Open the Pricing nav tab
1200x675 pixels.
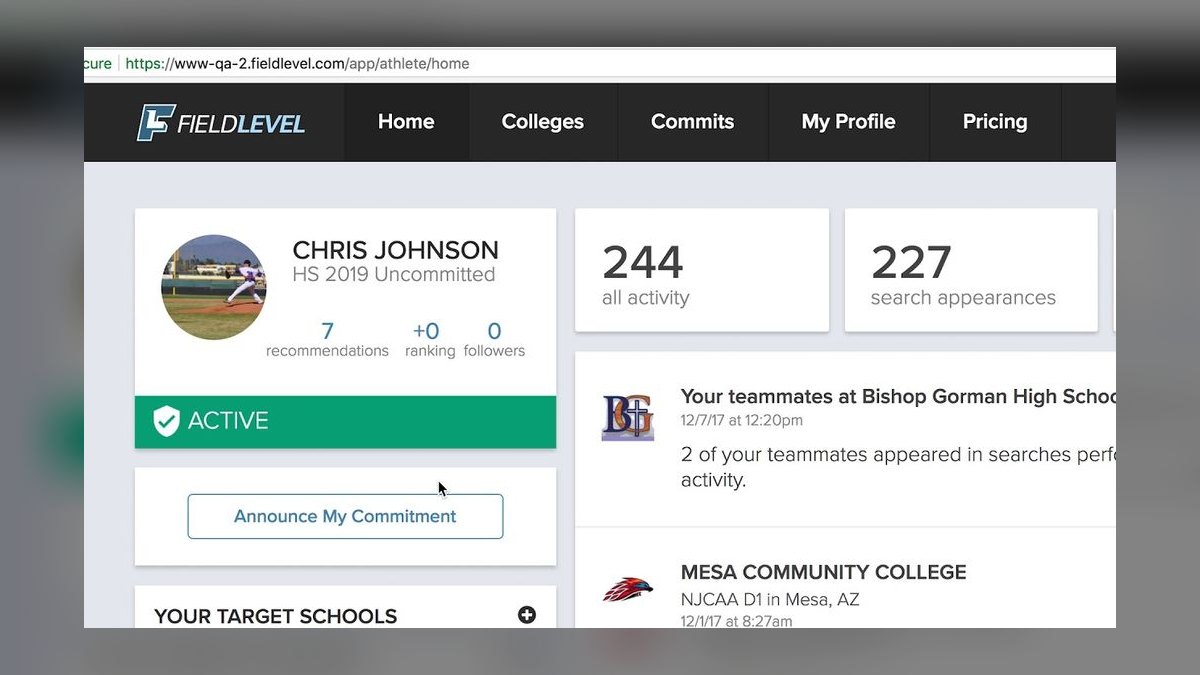995,122
